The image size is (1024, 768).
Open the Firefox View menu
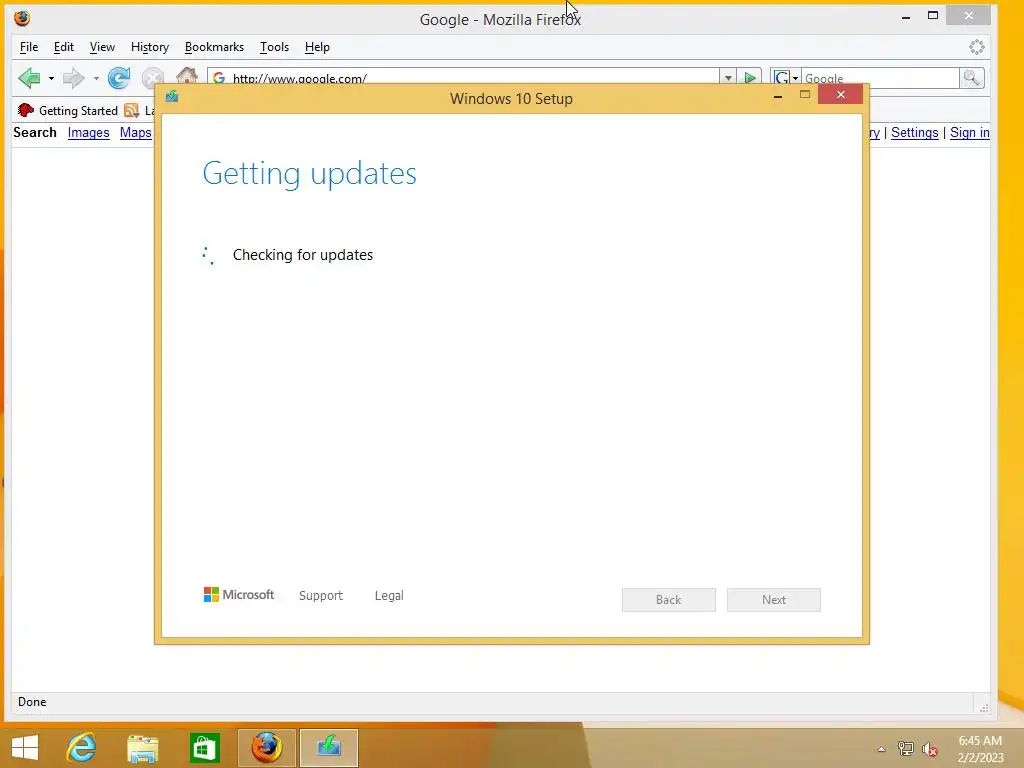pyautogui.click(x=102, y=47)
